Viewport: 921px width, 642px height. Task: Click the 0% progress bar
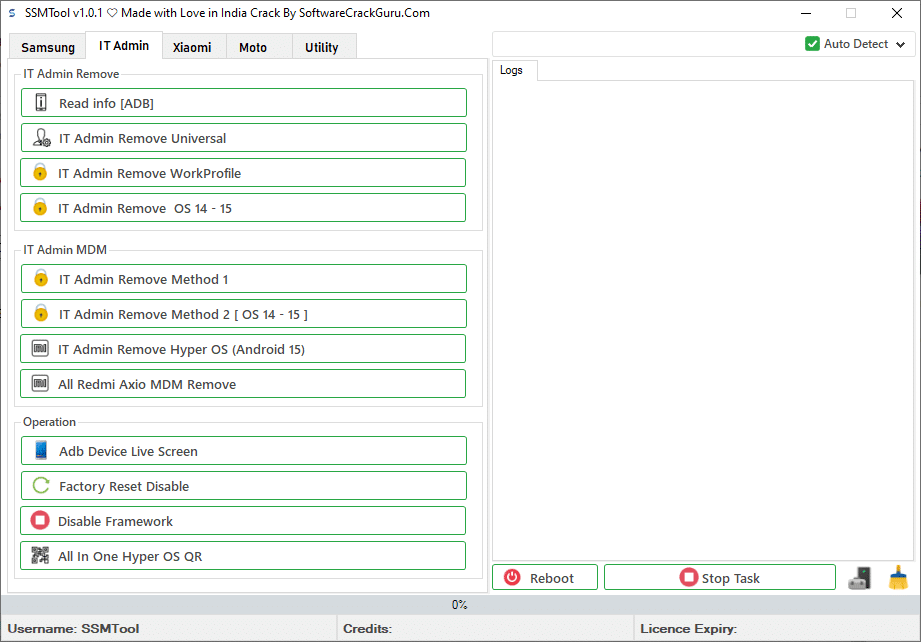pyautogui.click(x=460, y=604)
